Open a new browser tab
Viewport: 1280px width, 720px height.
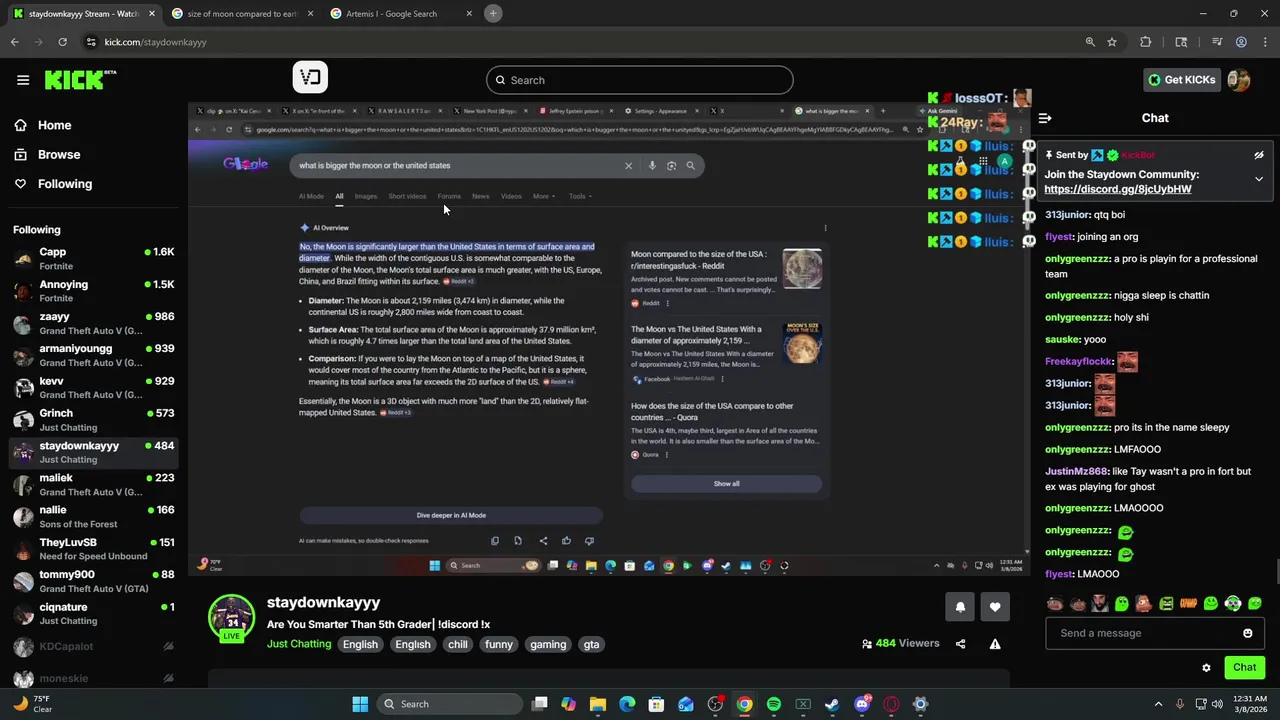click(493, 14)
